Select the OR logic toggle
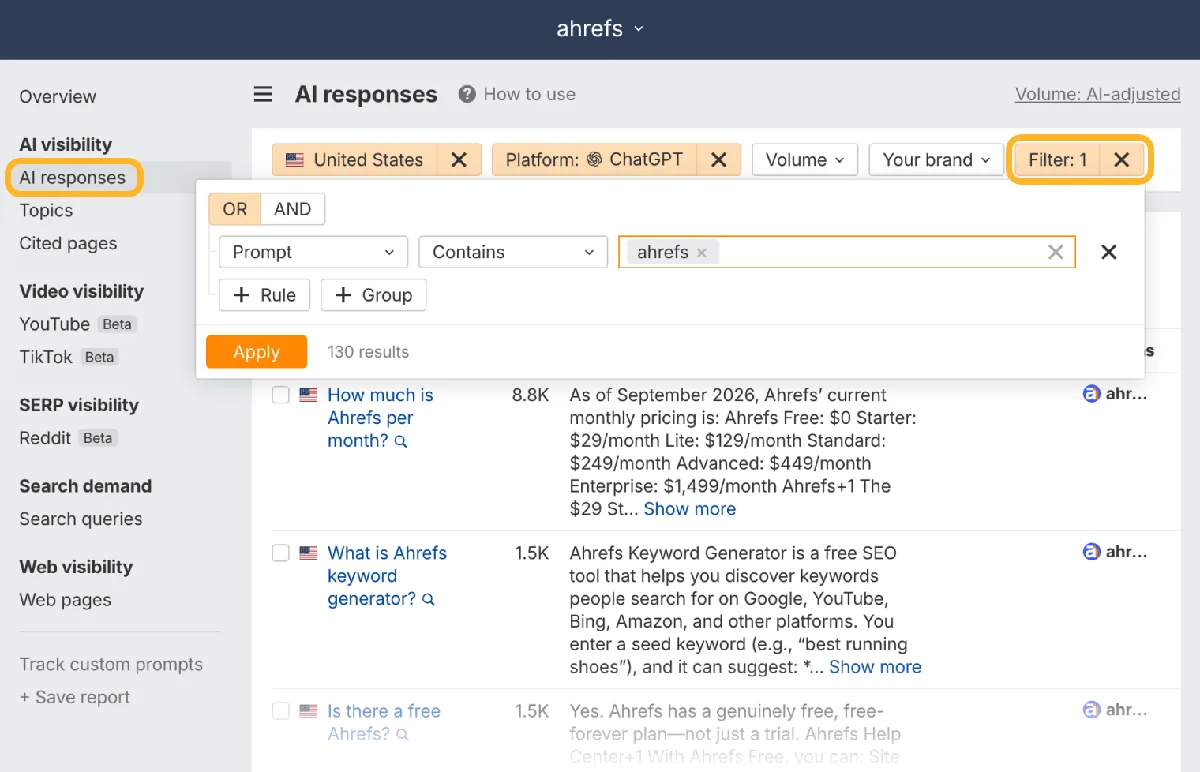1200x772 pixels. pos(235,209)
